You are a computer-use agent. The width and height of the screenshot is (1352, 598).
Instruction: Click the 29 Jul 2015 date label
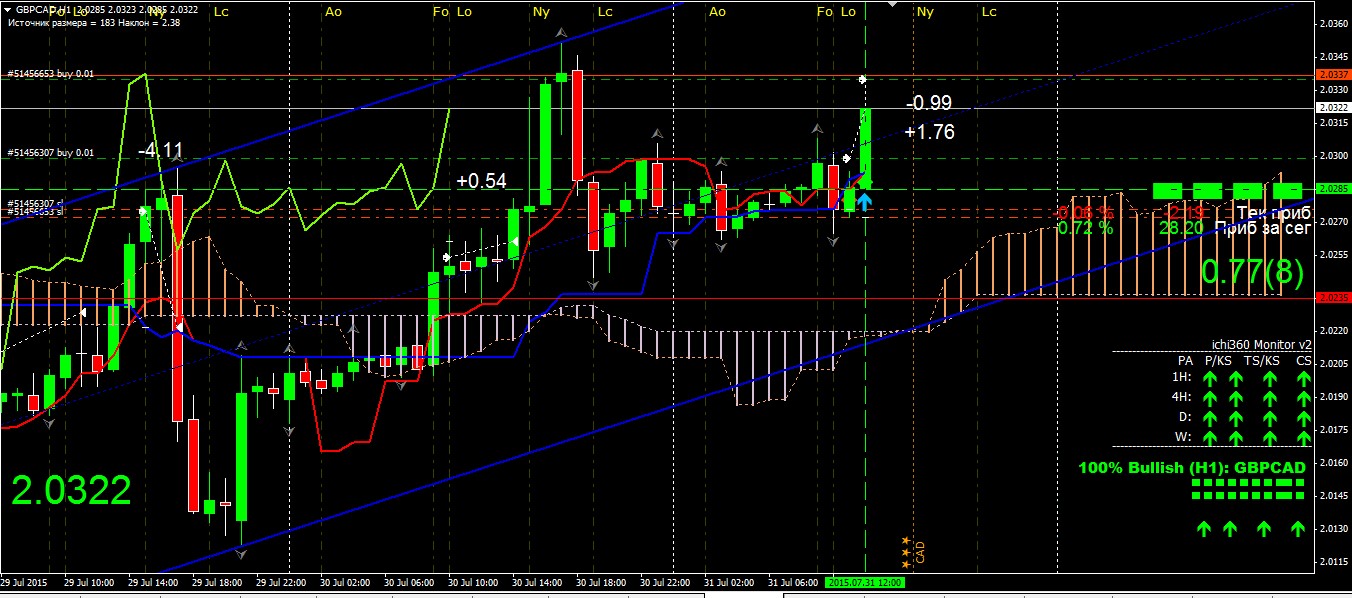coord(24,582)
